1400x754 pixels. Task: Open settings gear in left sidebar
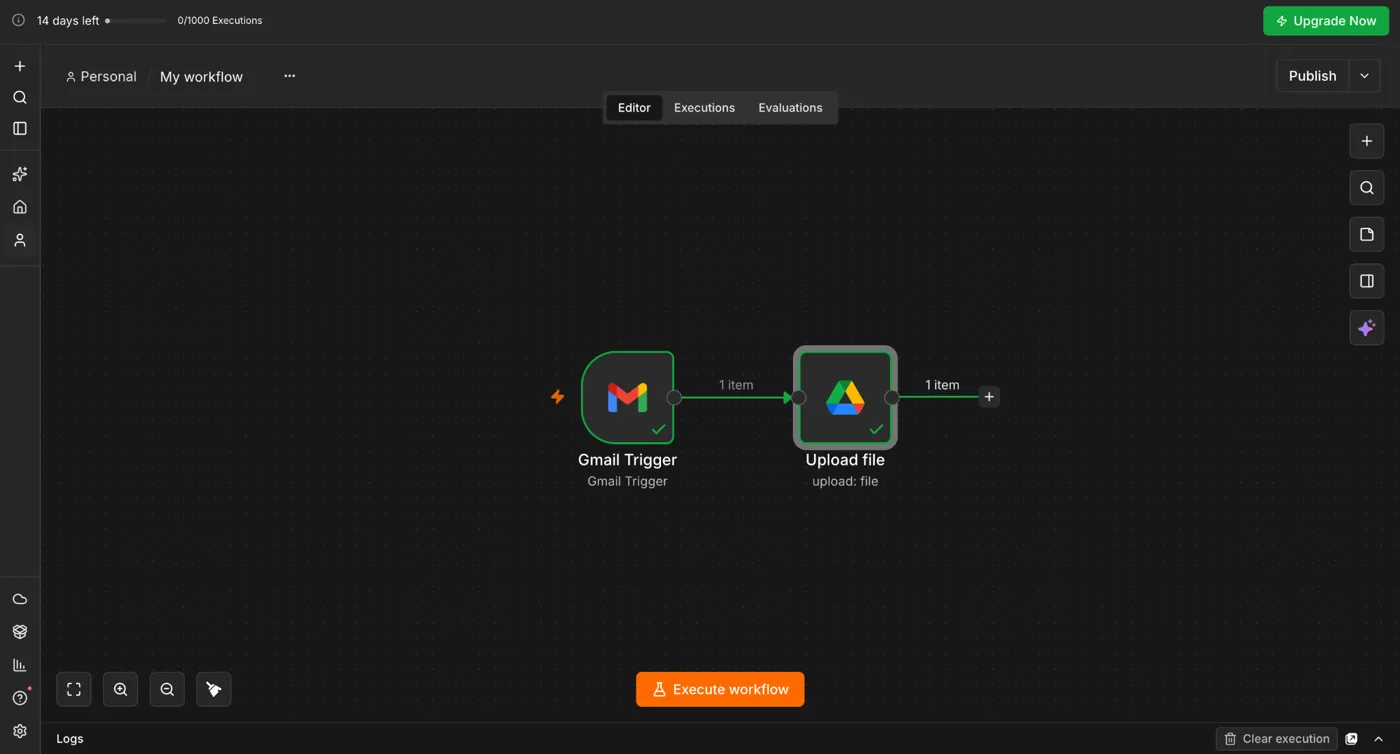click(19, 731)
